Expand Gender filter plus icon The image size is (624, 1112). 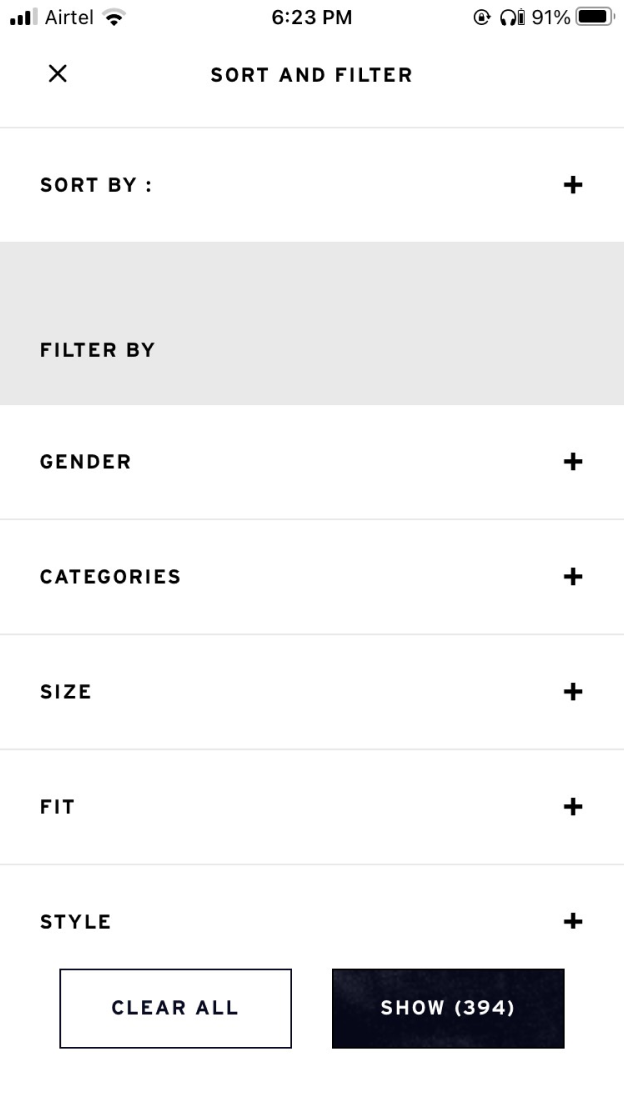tap(573, 461)
